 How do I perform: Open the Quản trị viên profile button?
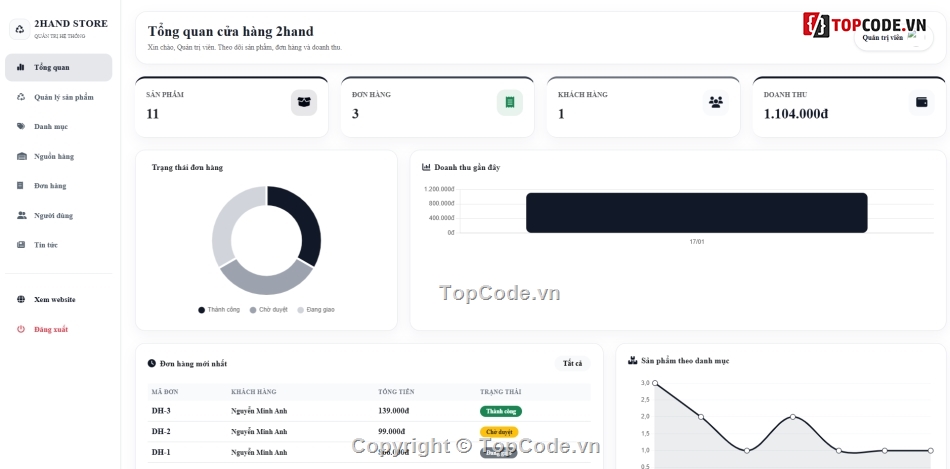(x=894, y=38)
